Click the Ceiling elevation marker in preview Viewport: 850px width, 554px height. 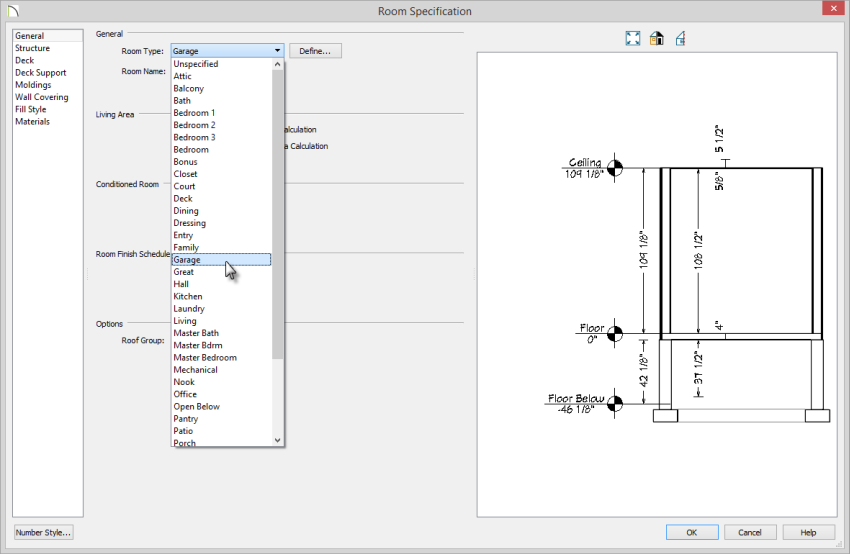[614, 168]
